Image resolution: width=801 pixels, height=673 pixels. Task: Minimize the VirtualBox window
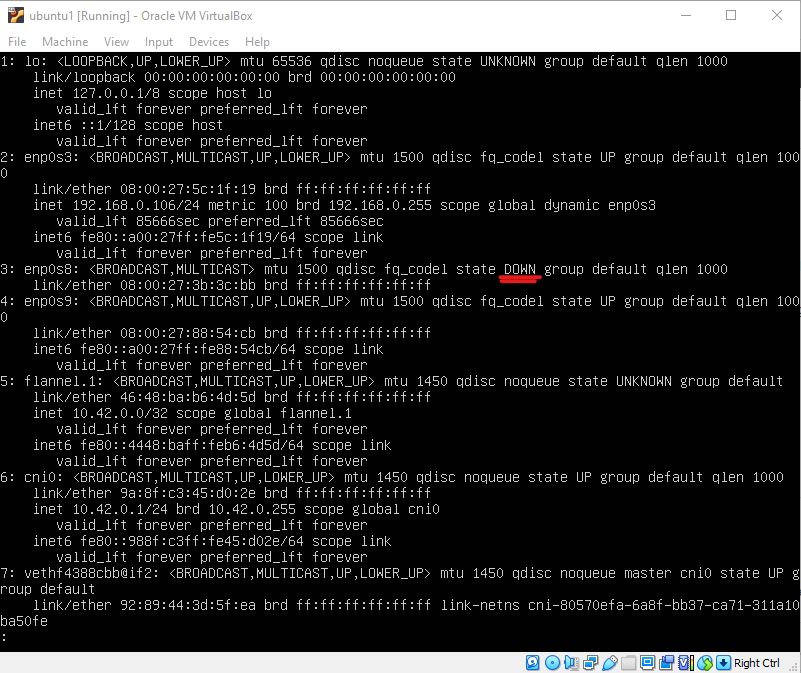(x=686, y=15)
